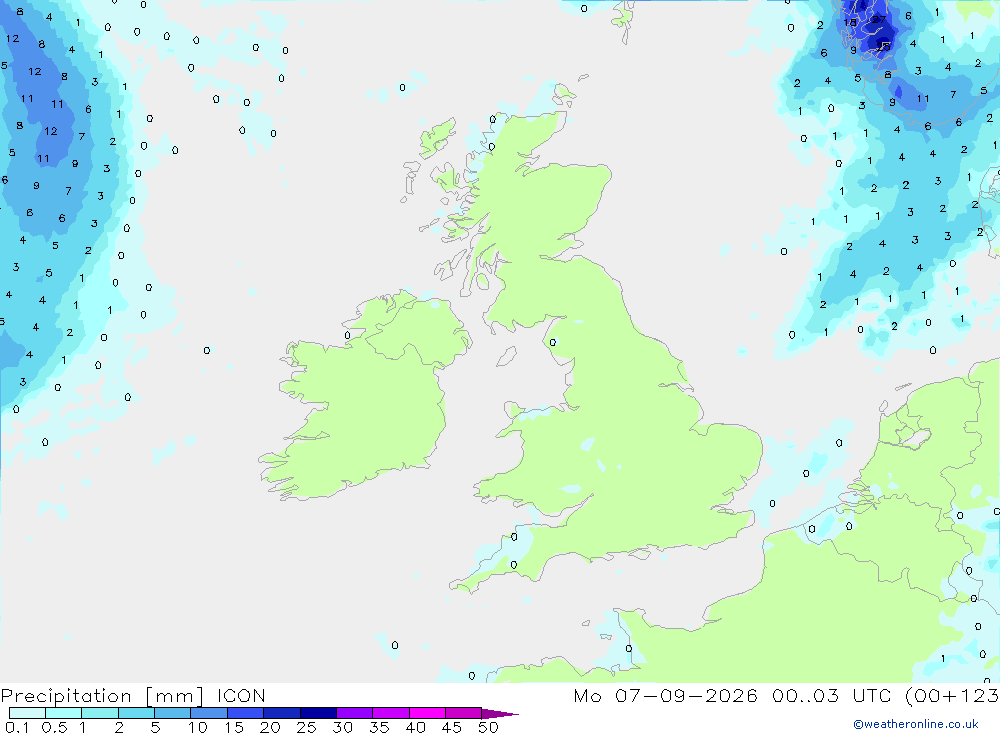
Task: Click the '0.5' tick label on the legend
Action: [54, 727]
